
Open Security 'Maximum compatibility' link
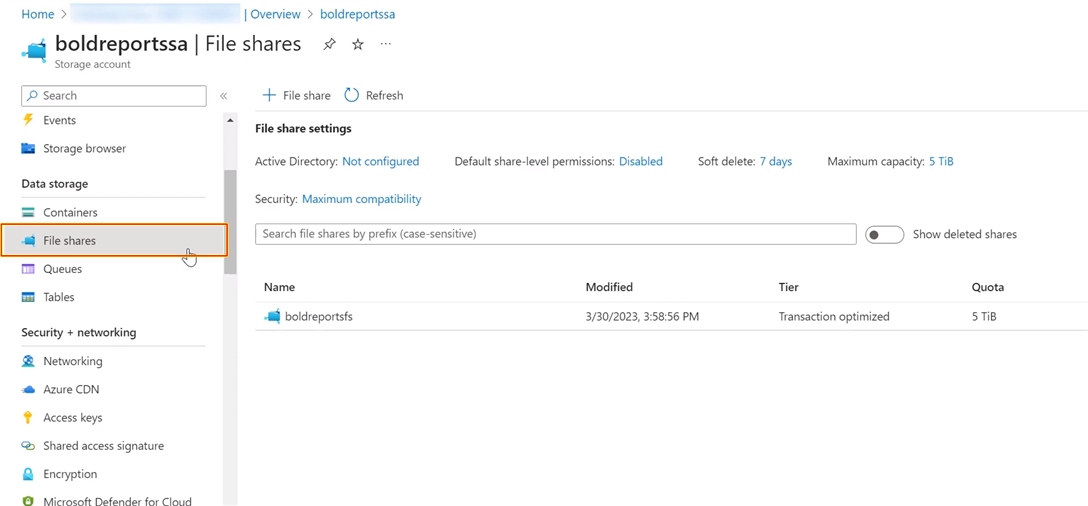(x=362, y=199)
